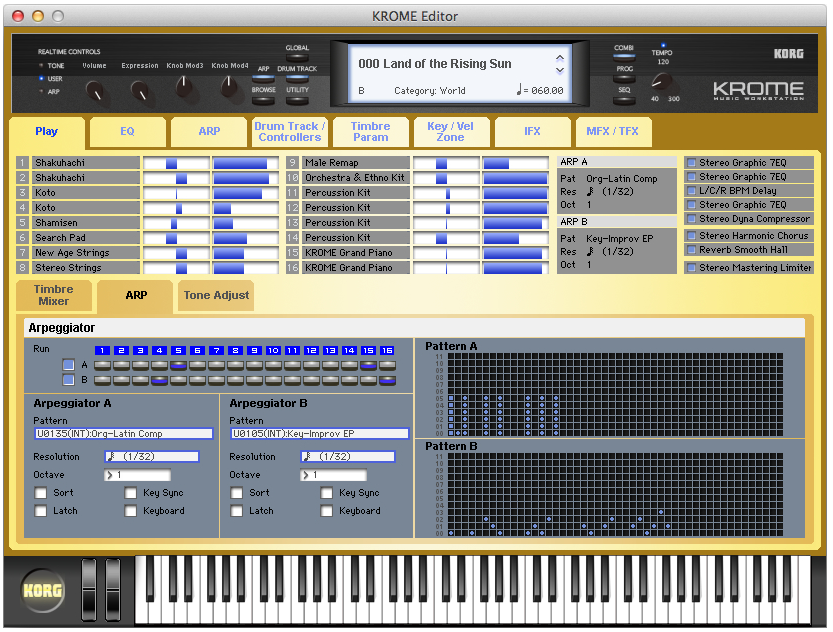Toggle Arpeggiator B assign button for timbre 4

159,380
